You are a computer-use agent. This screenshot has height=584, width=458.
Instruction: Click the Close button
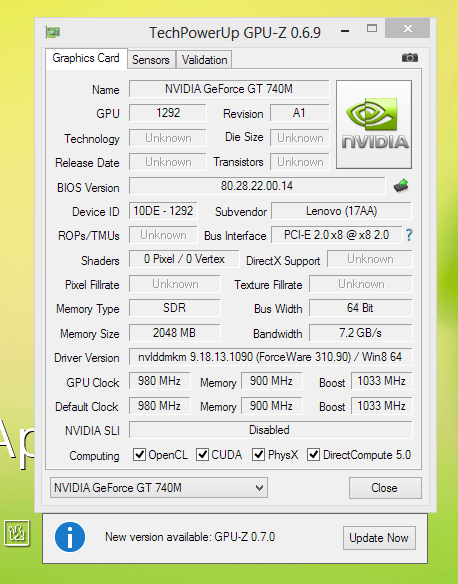click(385, 488)
